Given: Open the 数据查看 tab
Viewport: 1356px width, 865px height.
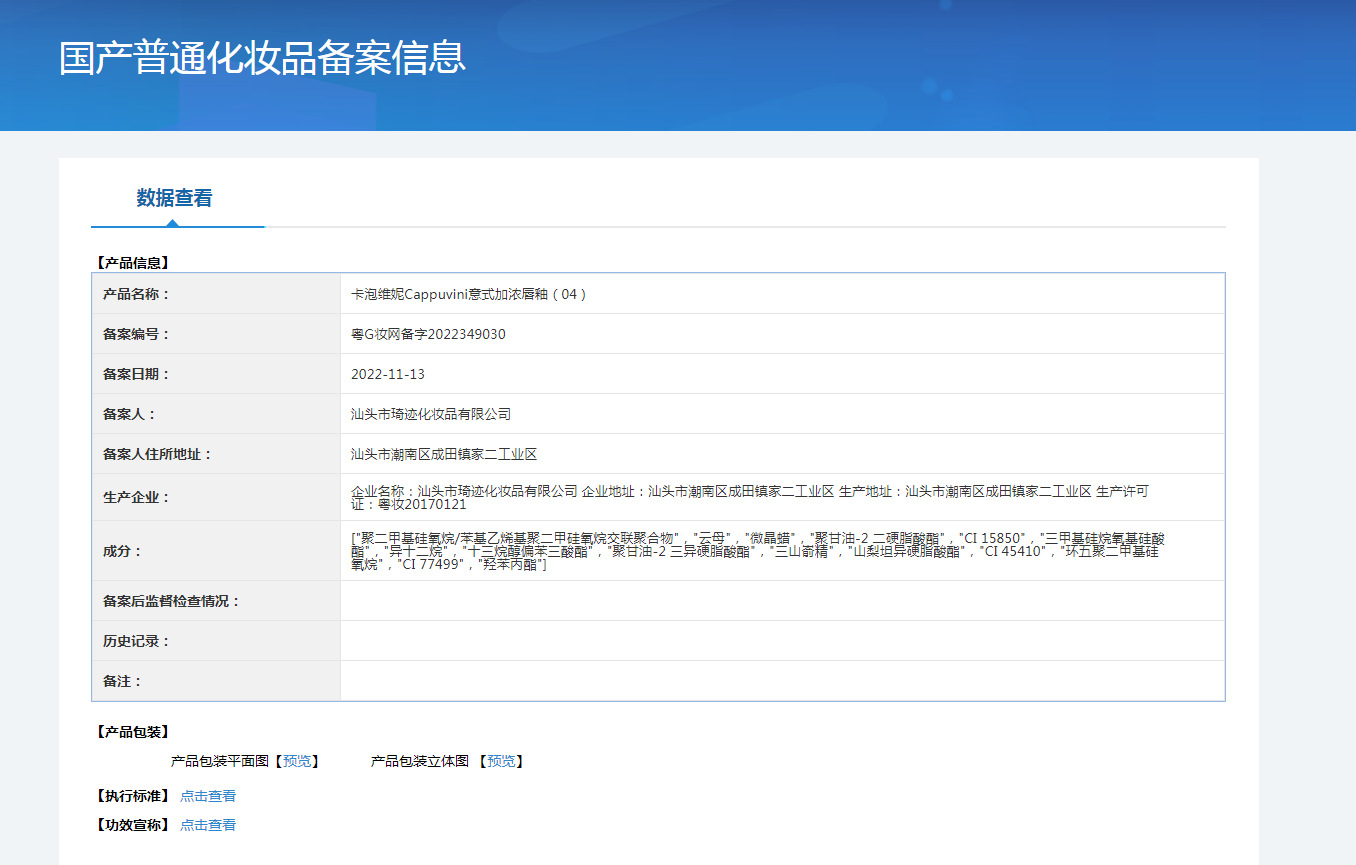Looking at the screenshot, I should [x=174, y=198].
